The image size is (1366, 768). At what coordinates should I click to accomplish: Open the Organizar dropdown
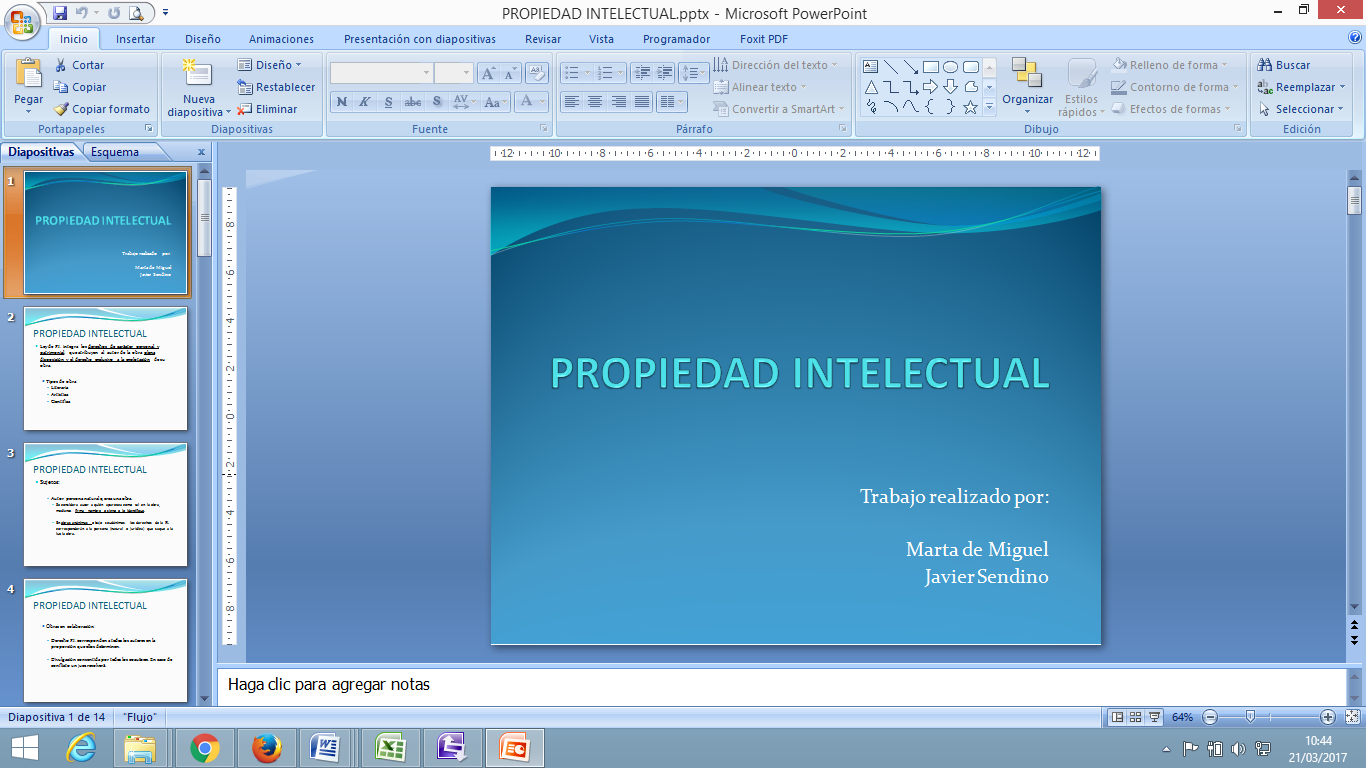tap(1027, 99)
